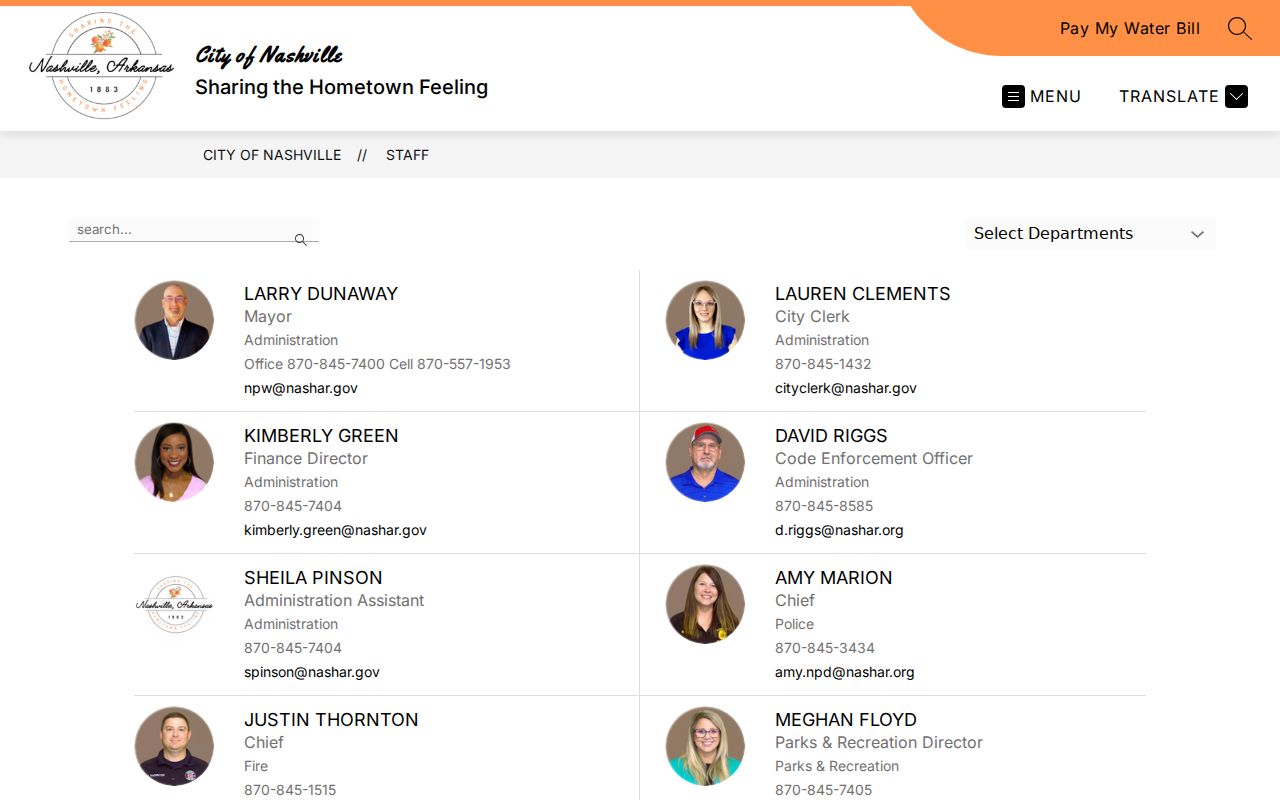
Task: Click the name JUSTIN THORNTON
Action: pyautogui.click(x=331, y=720)
